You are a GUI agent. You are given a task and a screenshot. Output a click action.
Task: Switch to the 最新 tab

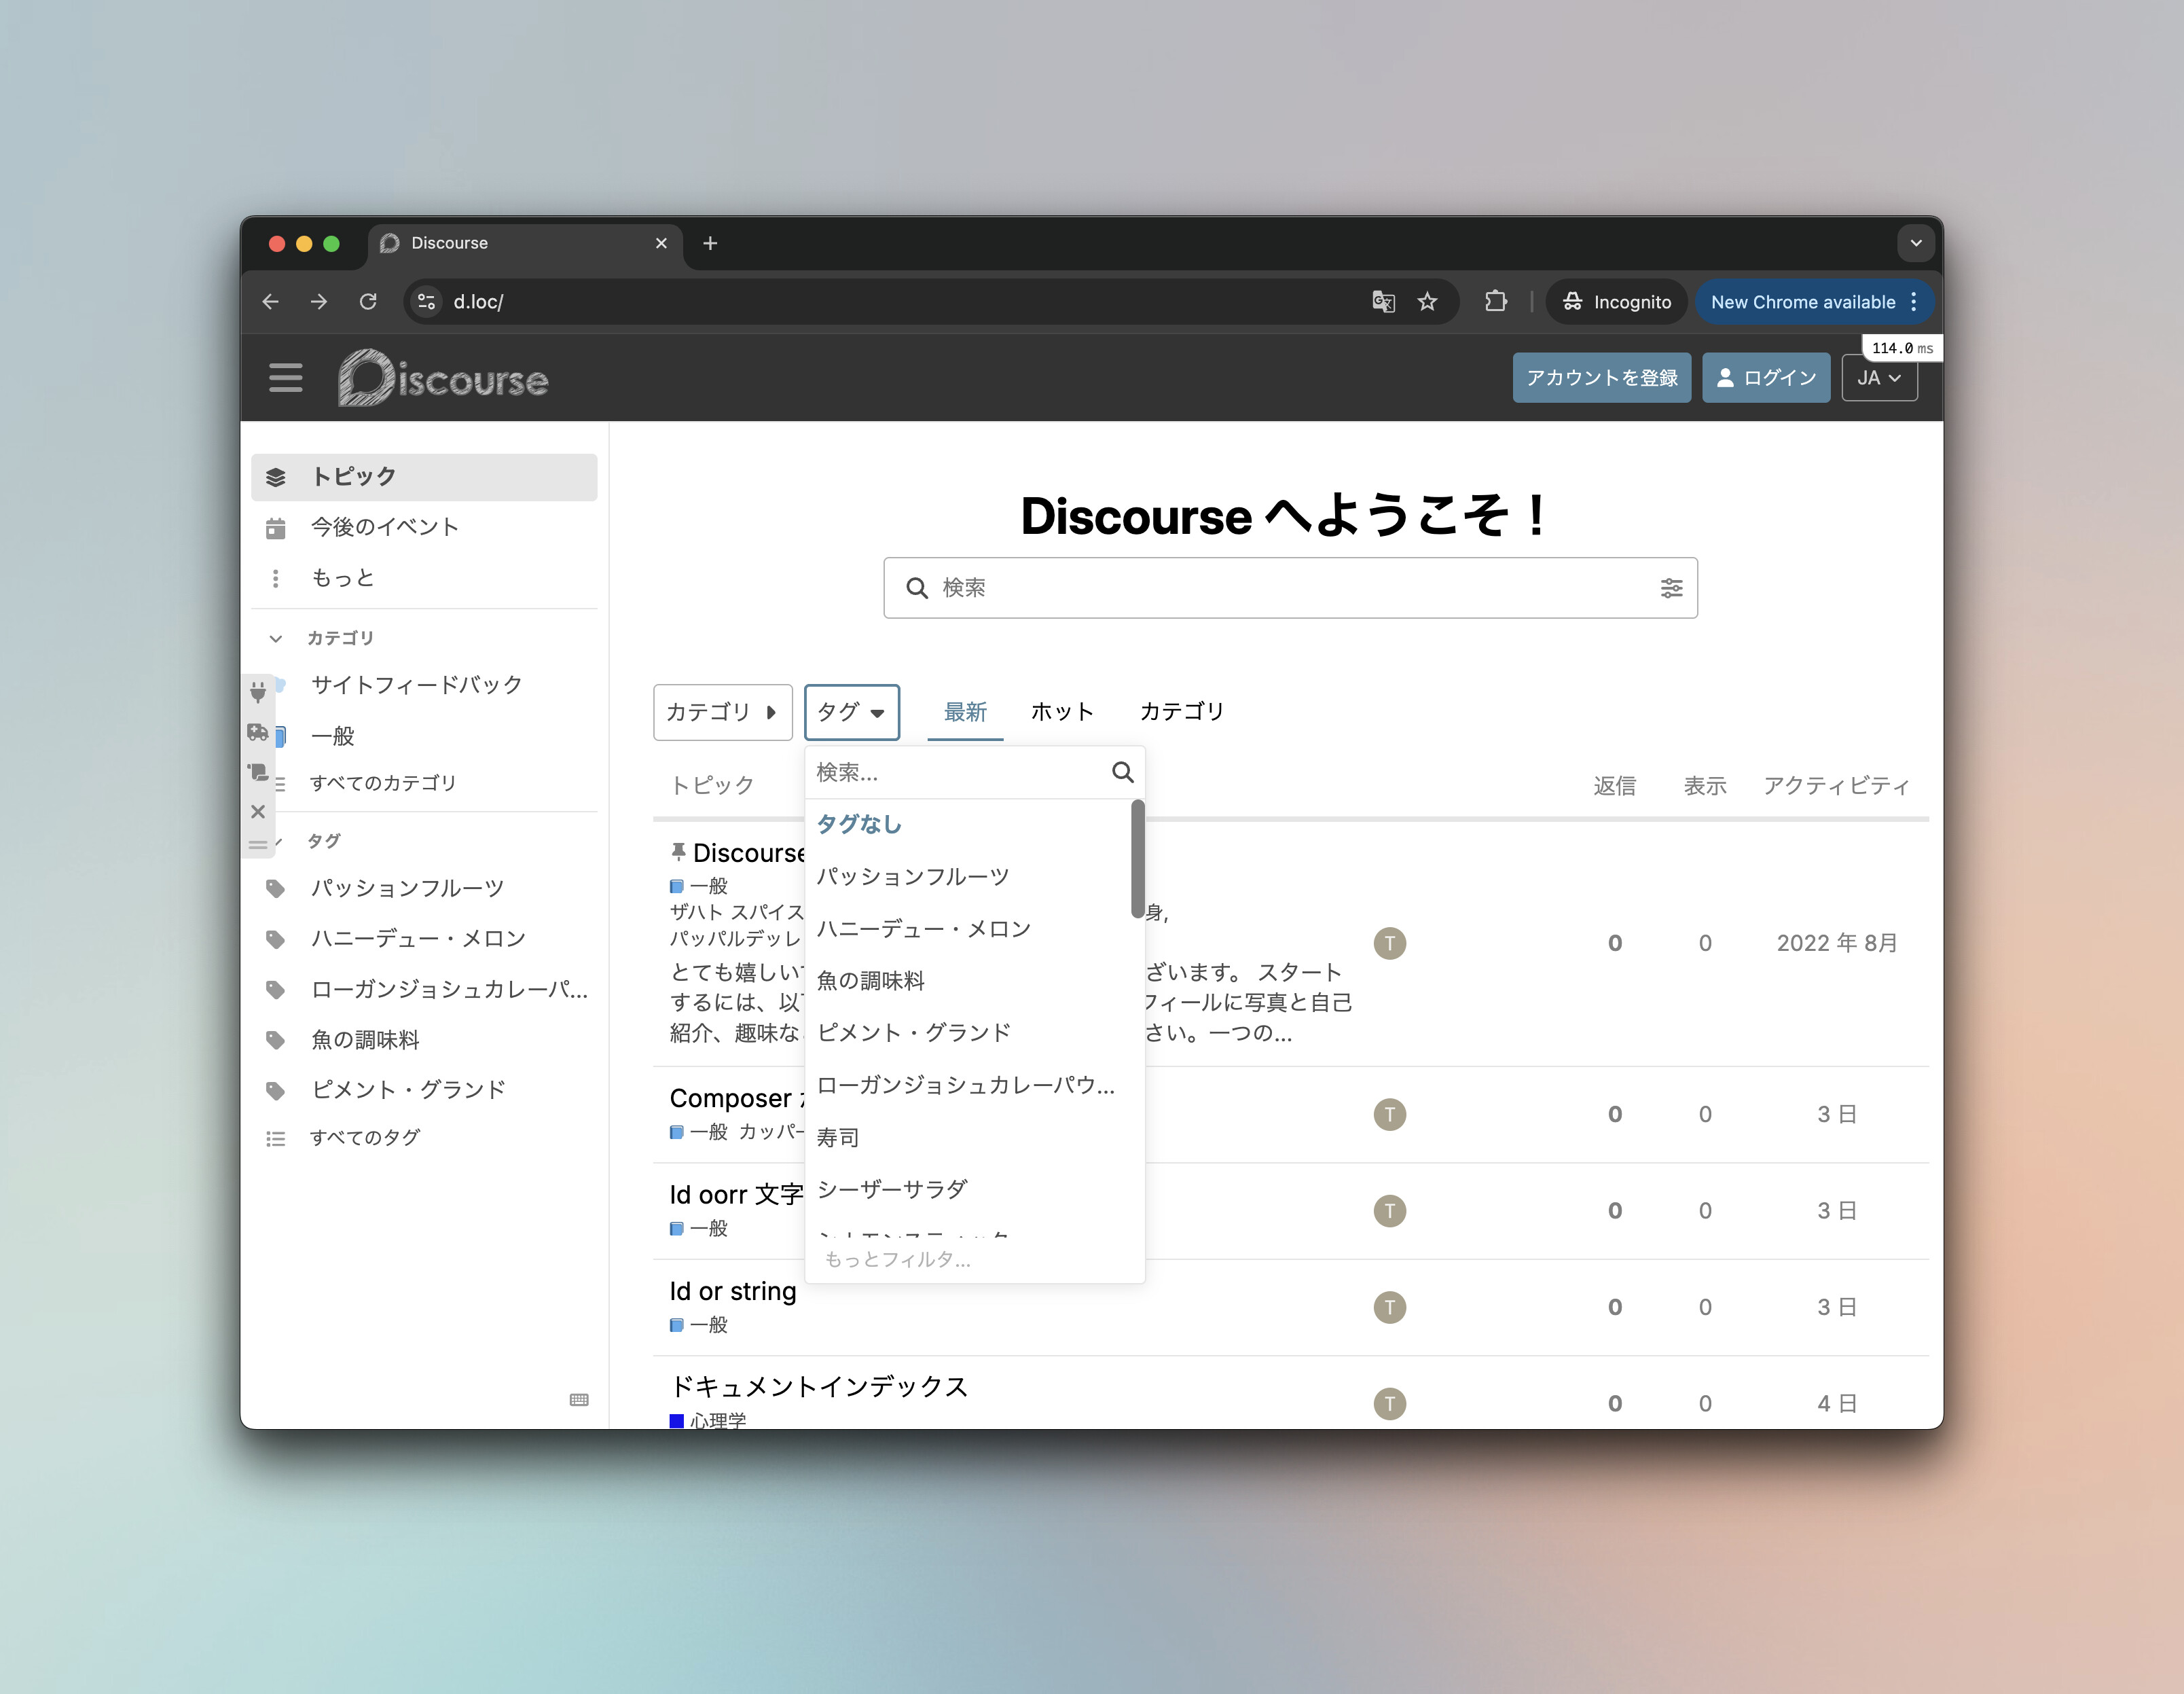(965, 712)
